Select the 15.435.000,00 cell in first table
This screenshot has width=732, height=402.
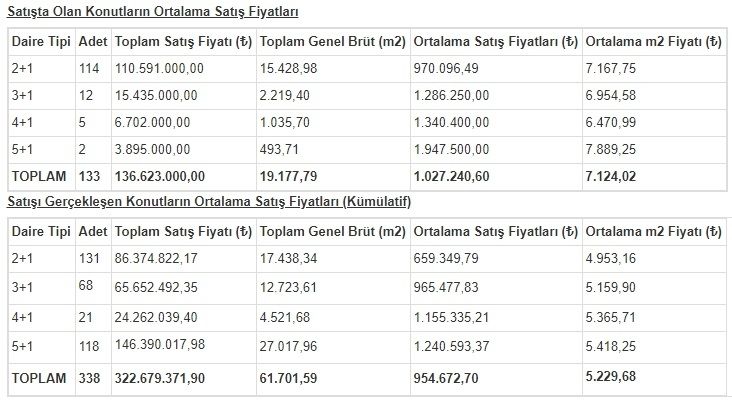157,95
